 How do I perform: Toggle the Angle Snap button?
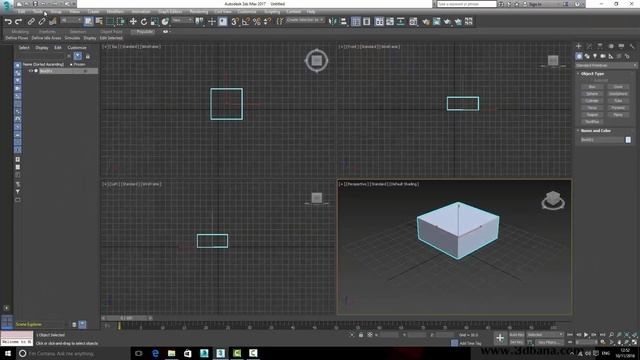click(x=246, y=22)
